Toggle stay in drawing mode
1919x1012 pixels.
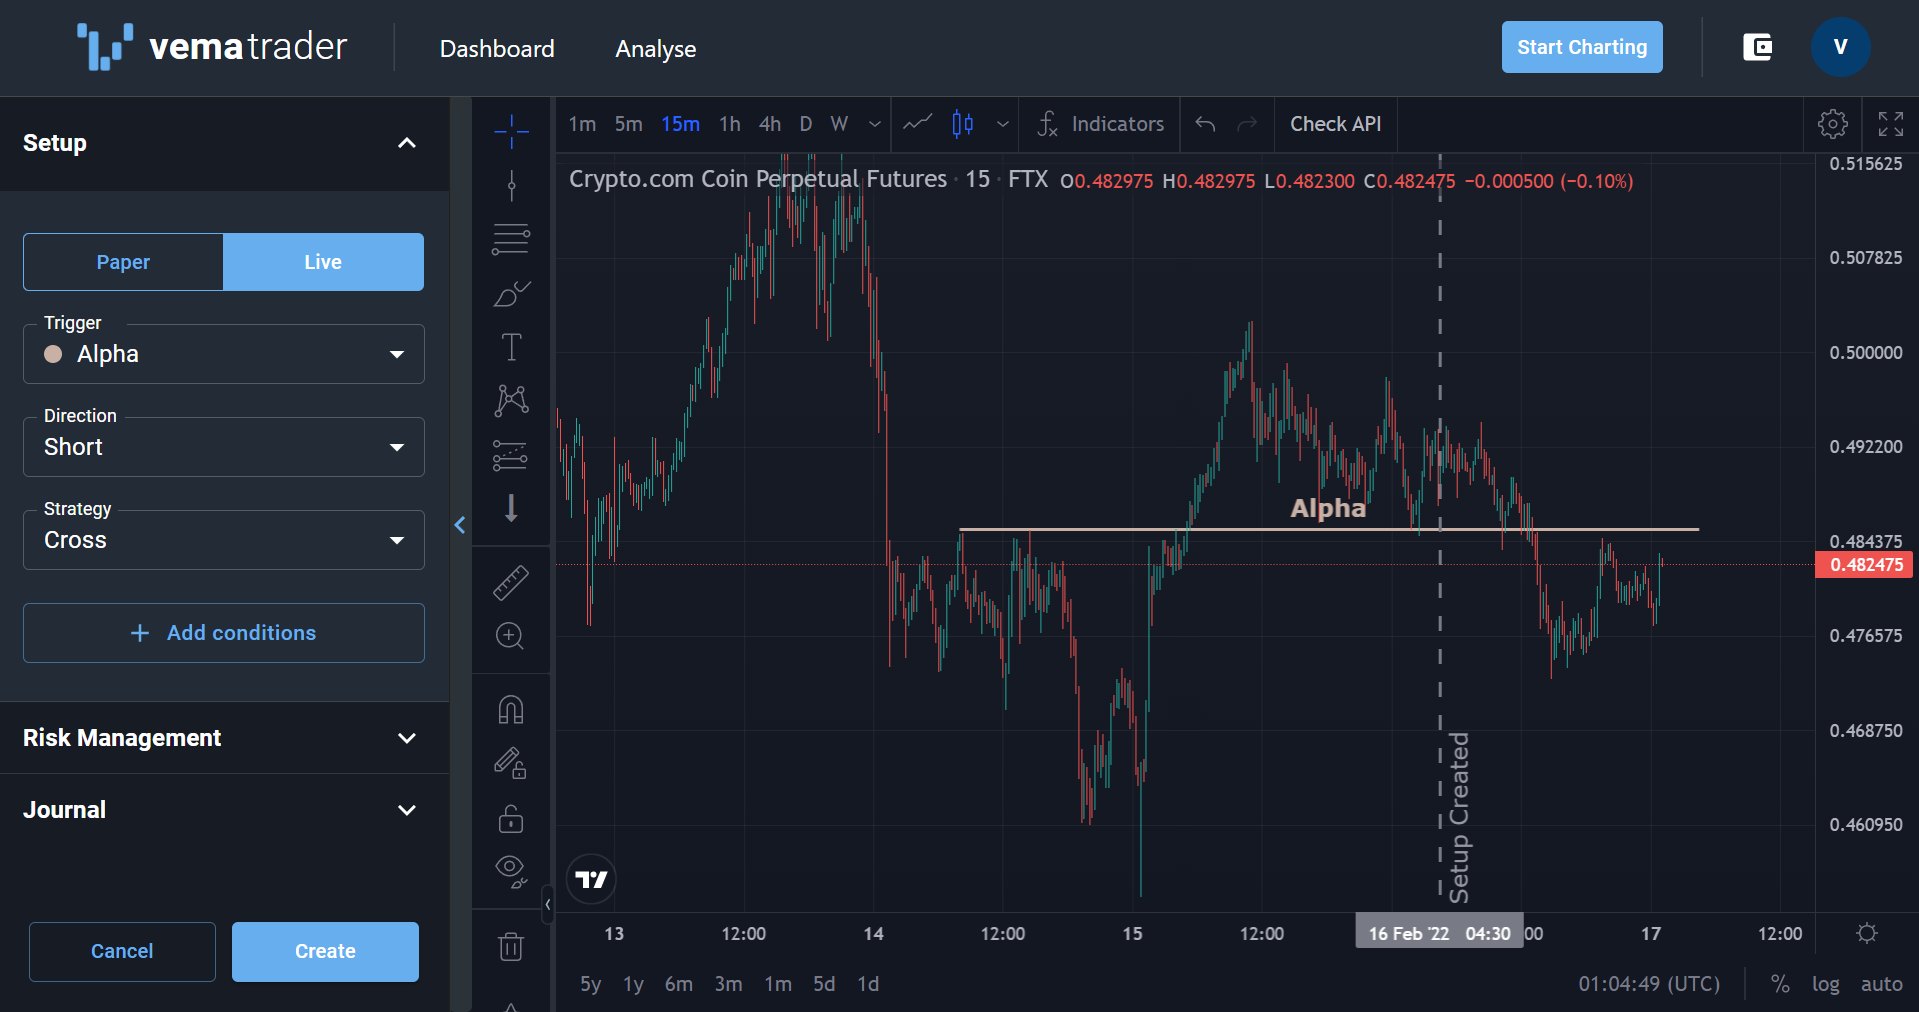pyautogui.click(x=511, y=763)
